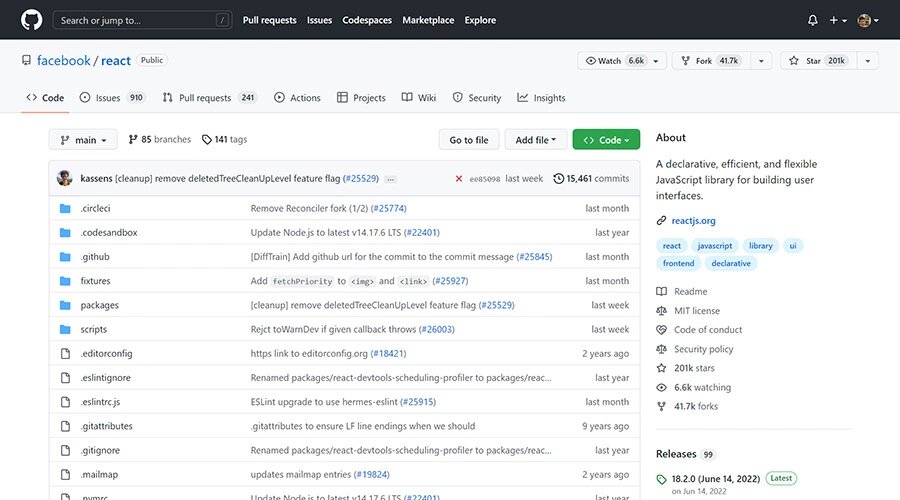Open the fixtures folder
This screenshot has height=500, width=900.
click(x=95, y=281)
